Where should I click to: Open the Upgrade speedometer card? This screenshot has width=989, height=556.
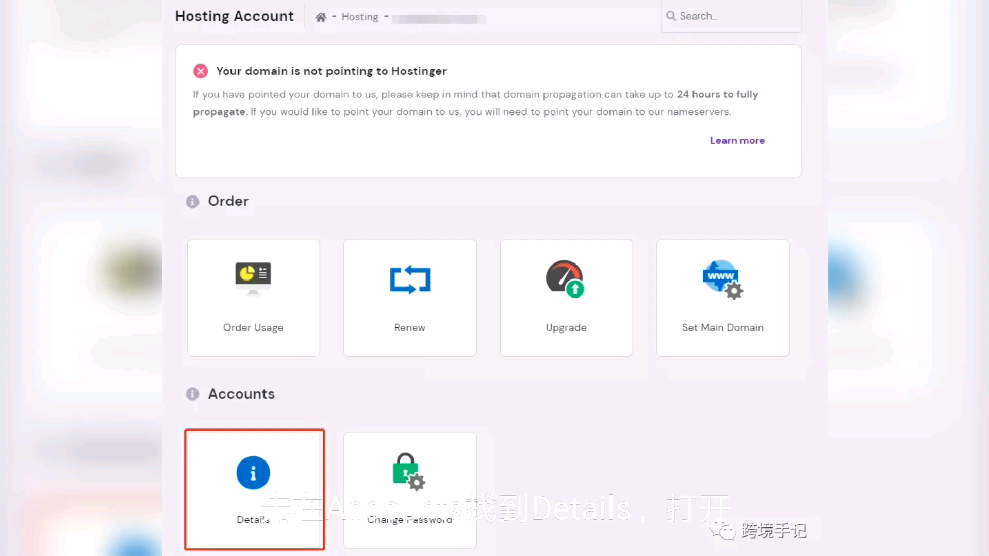[566, 298]
